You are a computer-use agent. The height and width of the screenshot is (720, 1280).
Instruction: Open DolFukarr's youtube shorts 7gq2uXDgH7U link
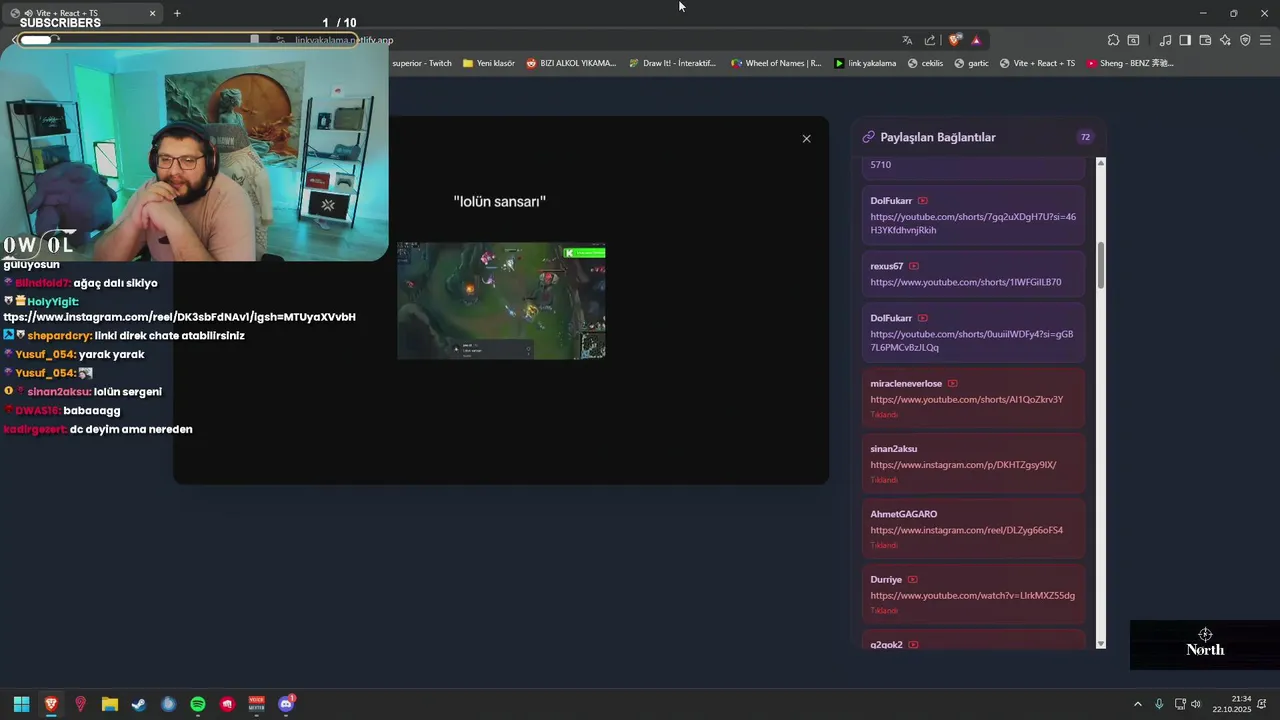(x=973, y=223)
